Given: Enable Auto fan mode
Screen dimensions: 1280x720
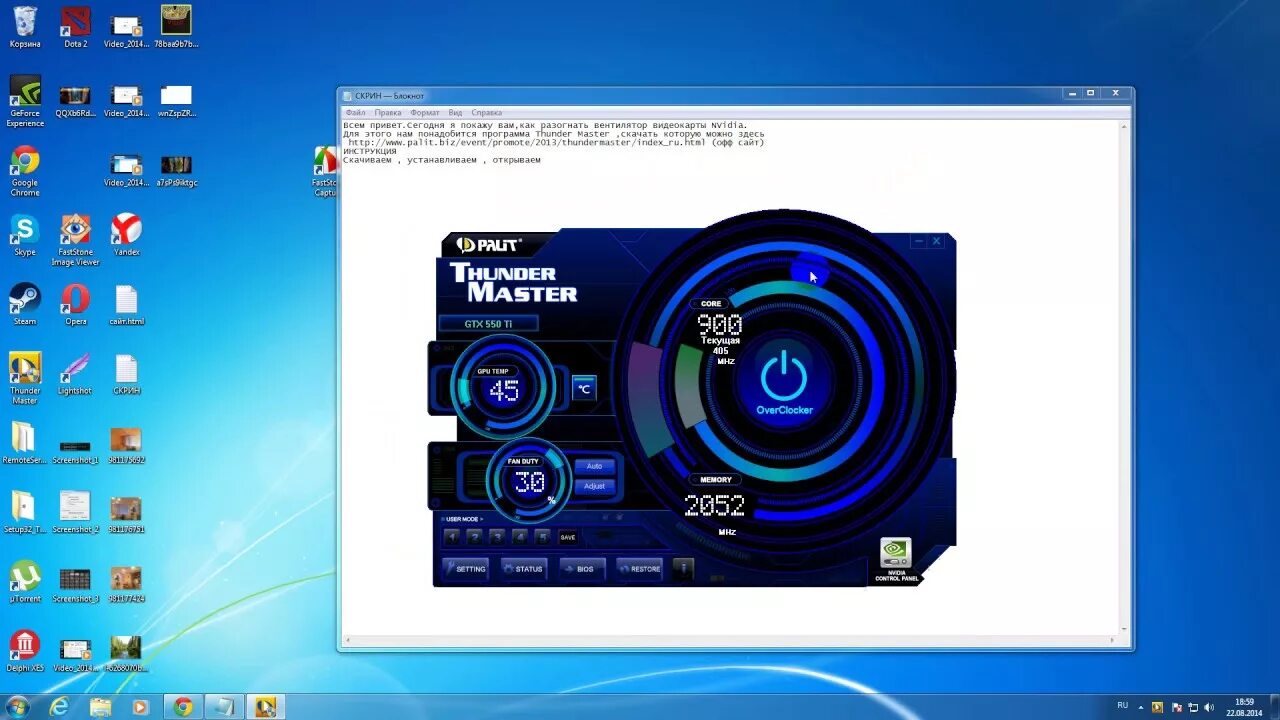Looking at the screenshot, I should tap(594, 466).
